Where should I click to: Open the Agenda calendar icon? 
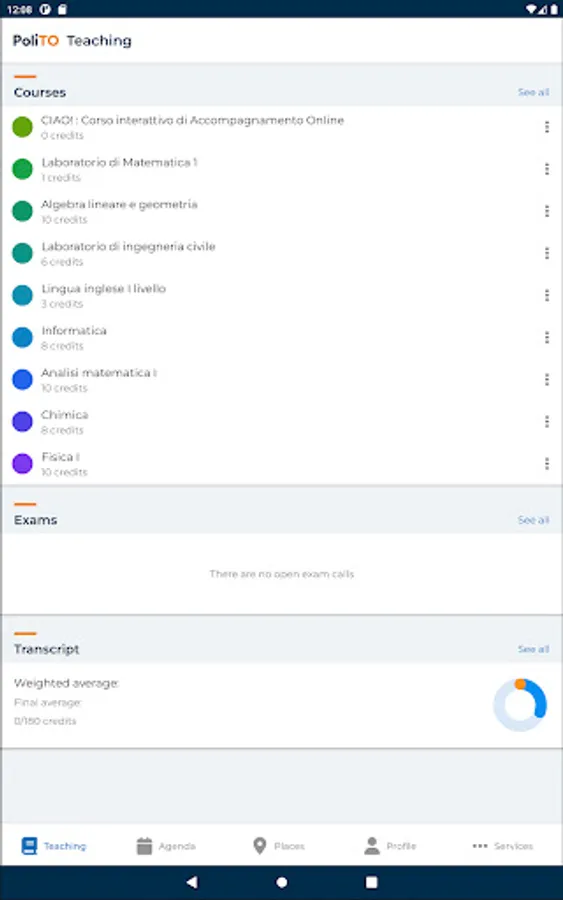click(x=145, y=845)
